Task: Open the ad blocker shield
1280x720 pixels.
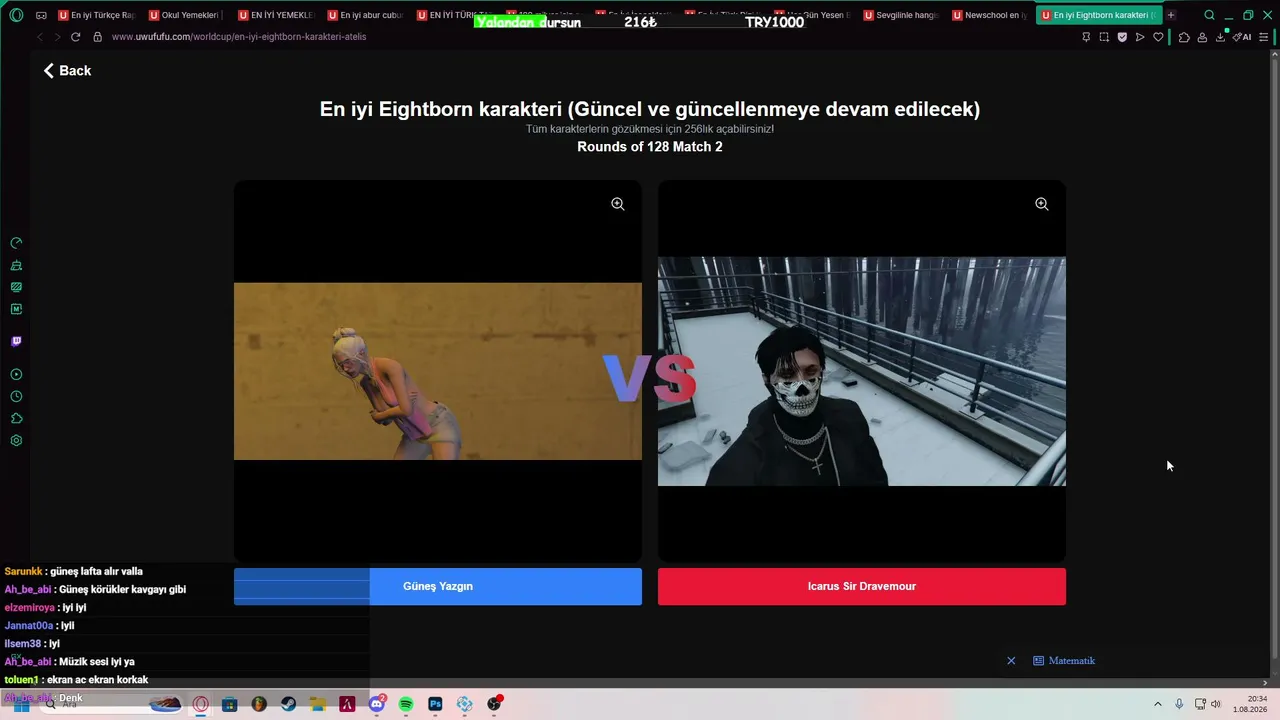Action: click(x=1122, y=37)
